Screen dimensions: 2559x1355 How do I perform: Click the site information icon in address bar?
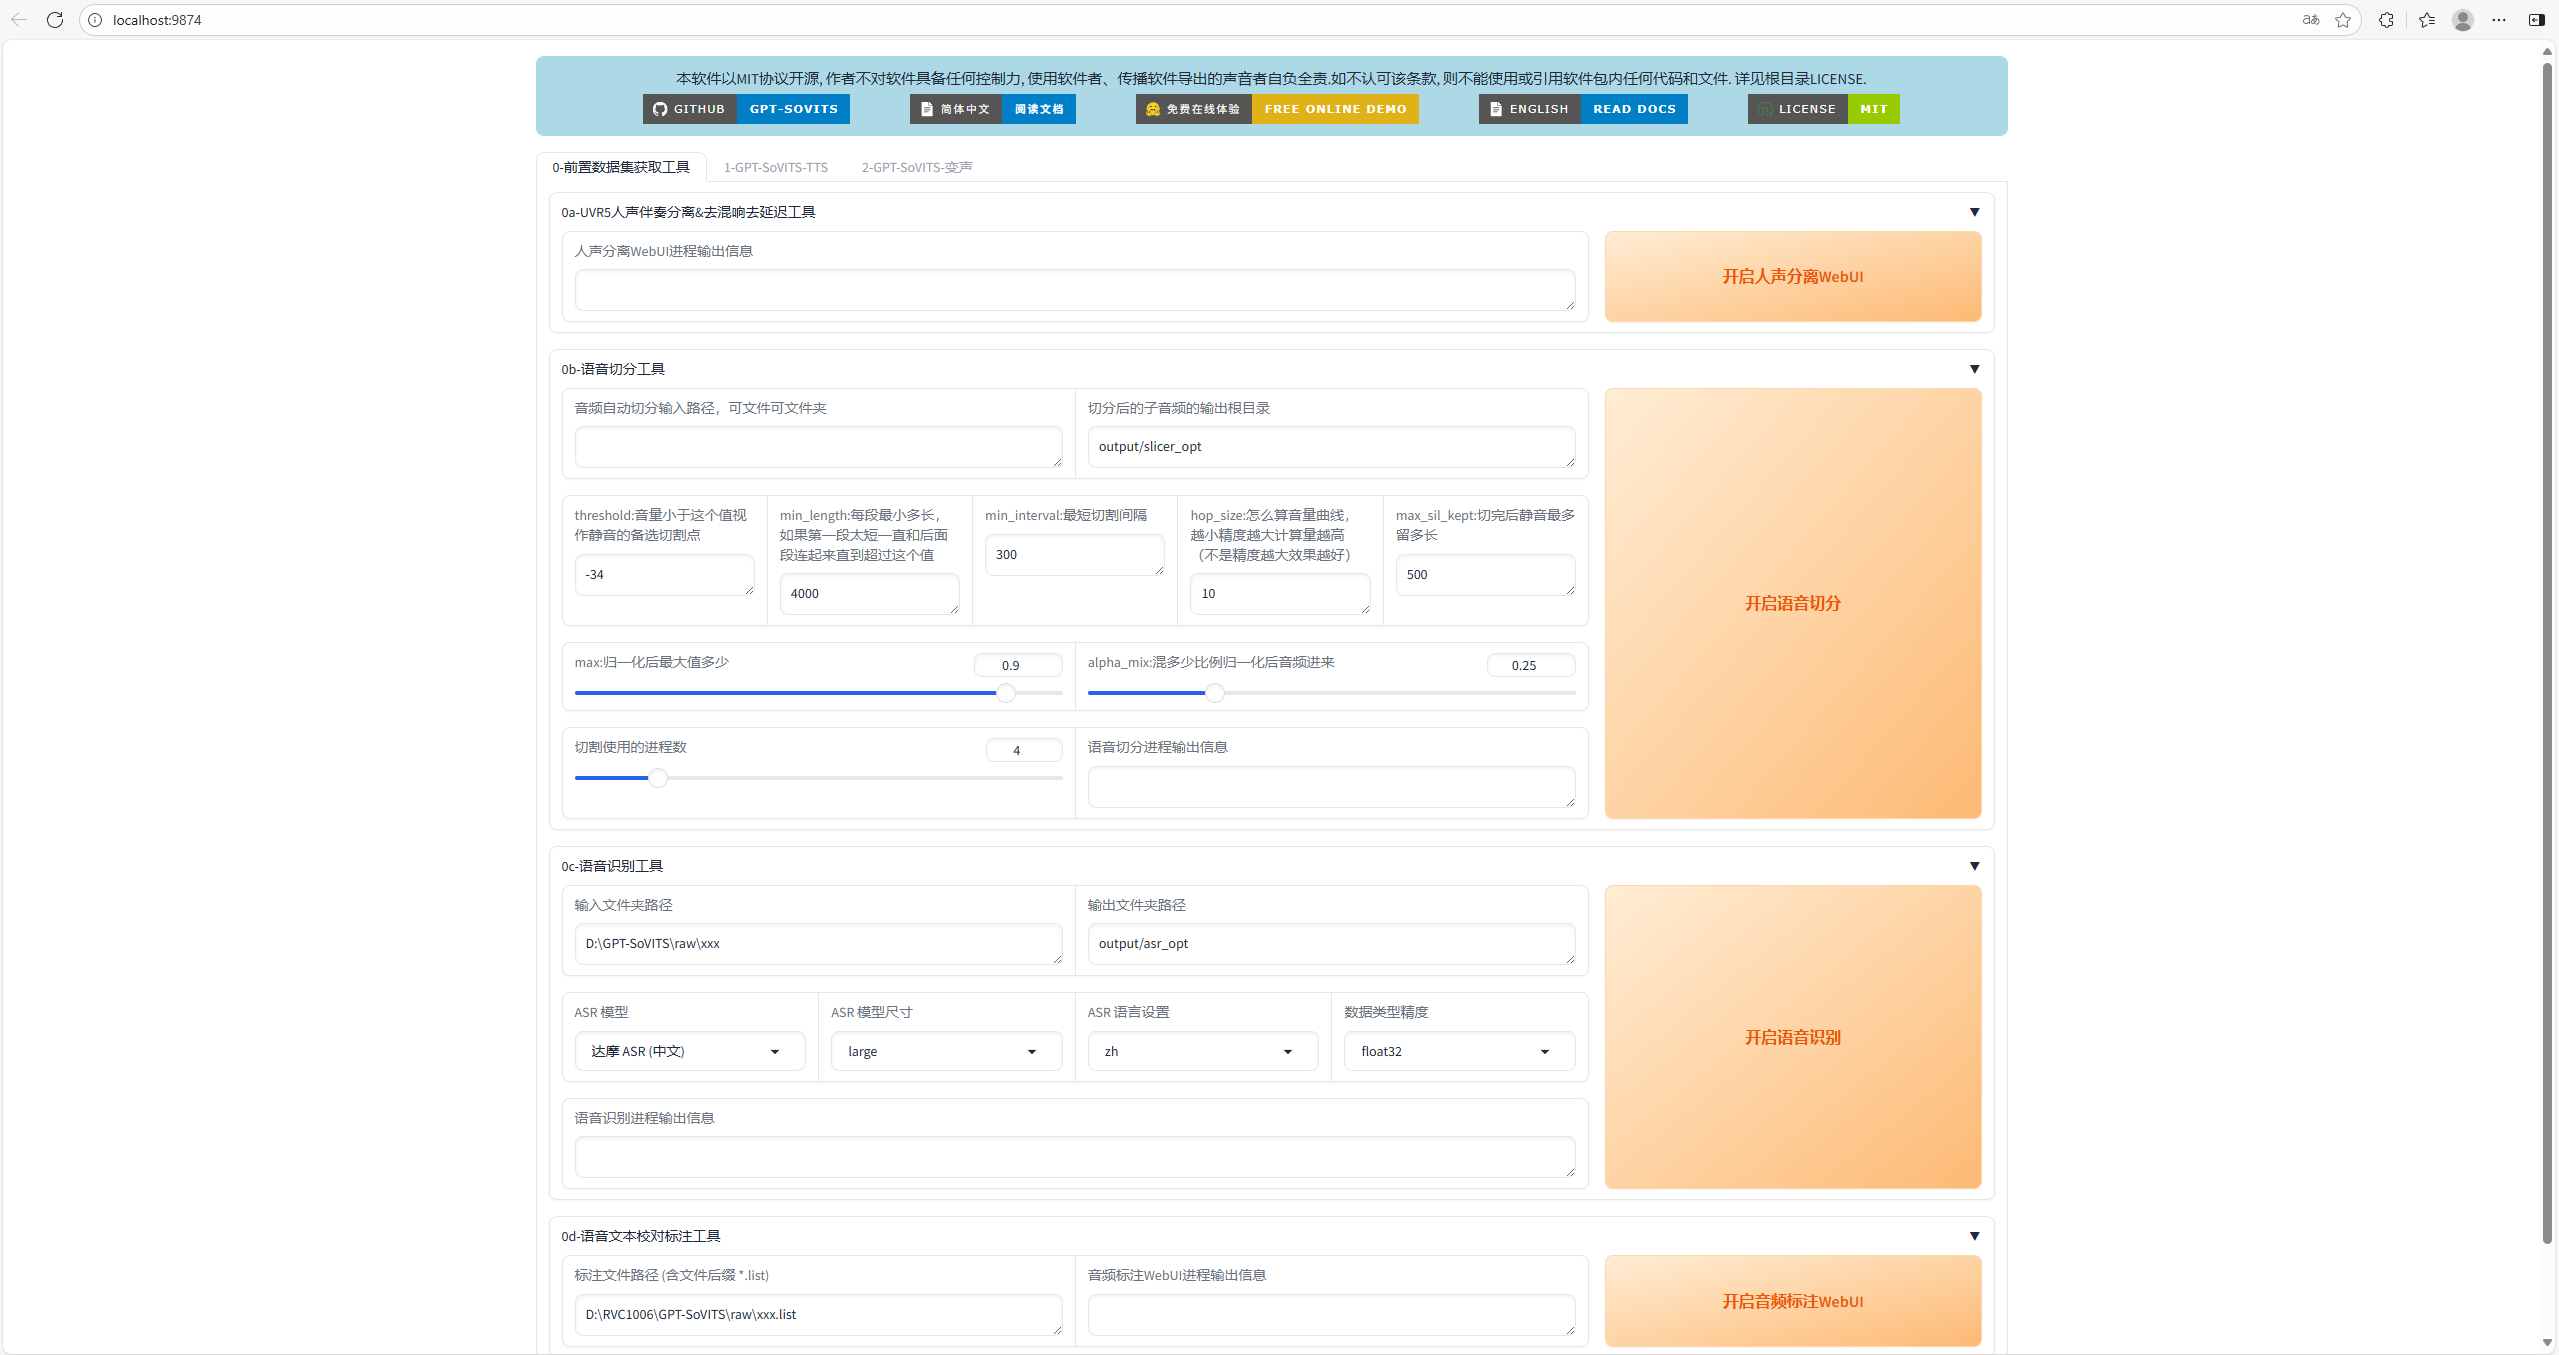95,20
